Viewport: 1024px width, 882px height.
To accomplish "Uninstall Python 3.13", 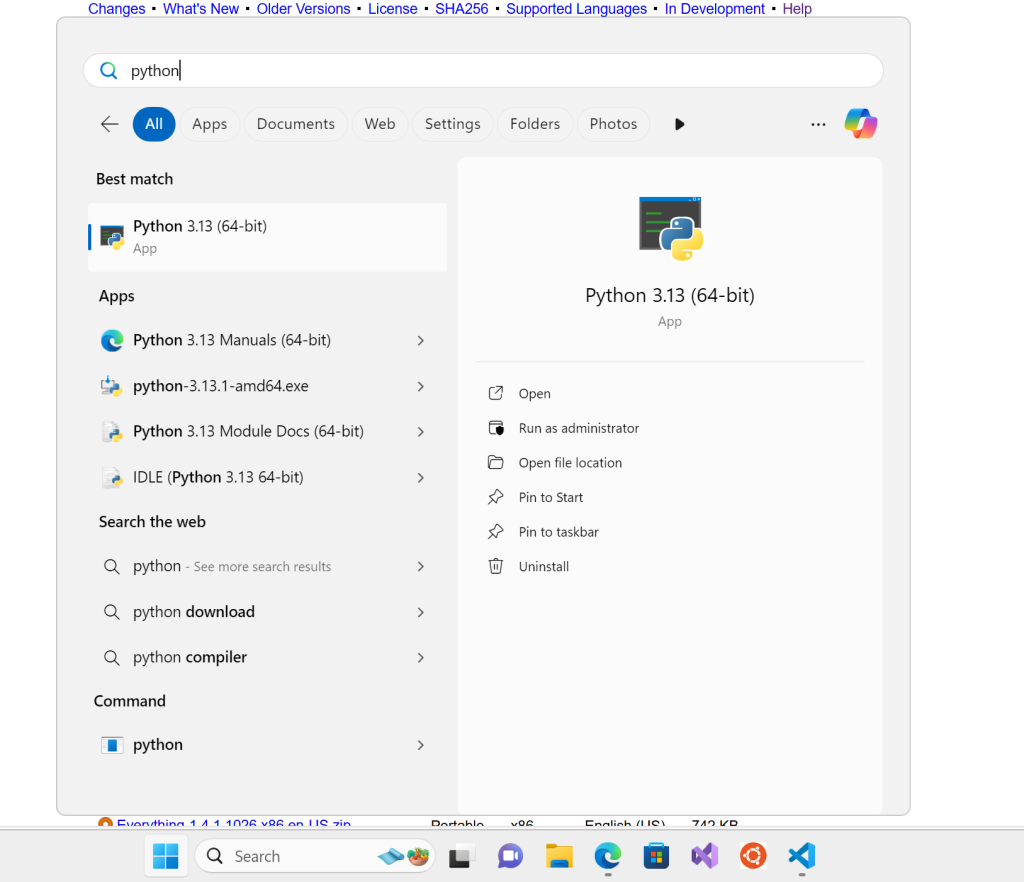I will click(x=543, y=567).
